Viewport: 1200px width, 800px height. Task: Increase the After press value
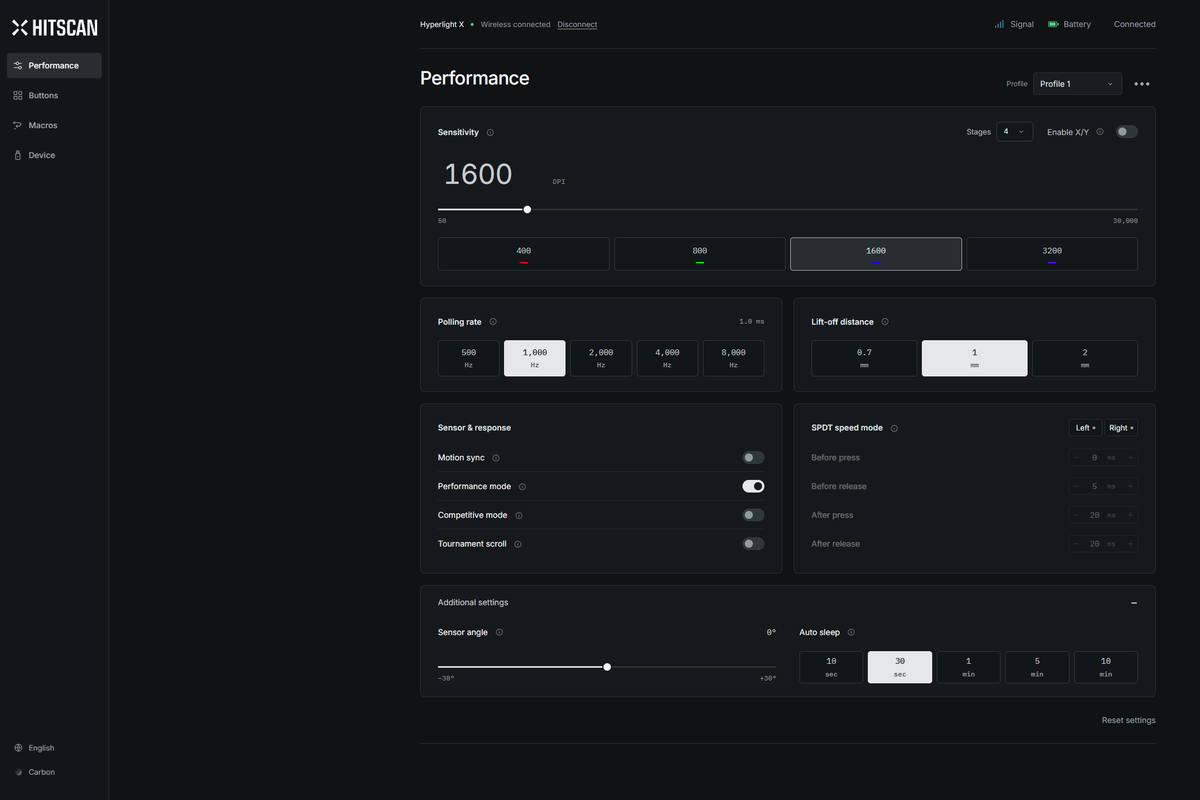pyautogui.click(x=1130, y=515)
